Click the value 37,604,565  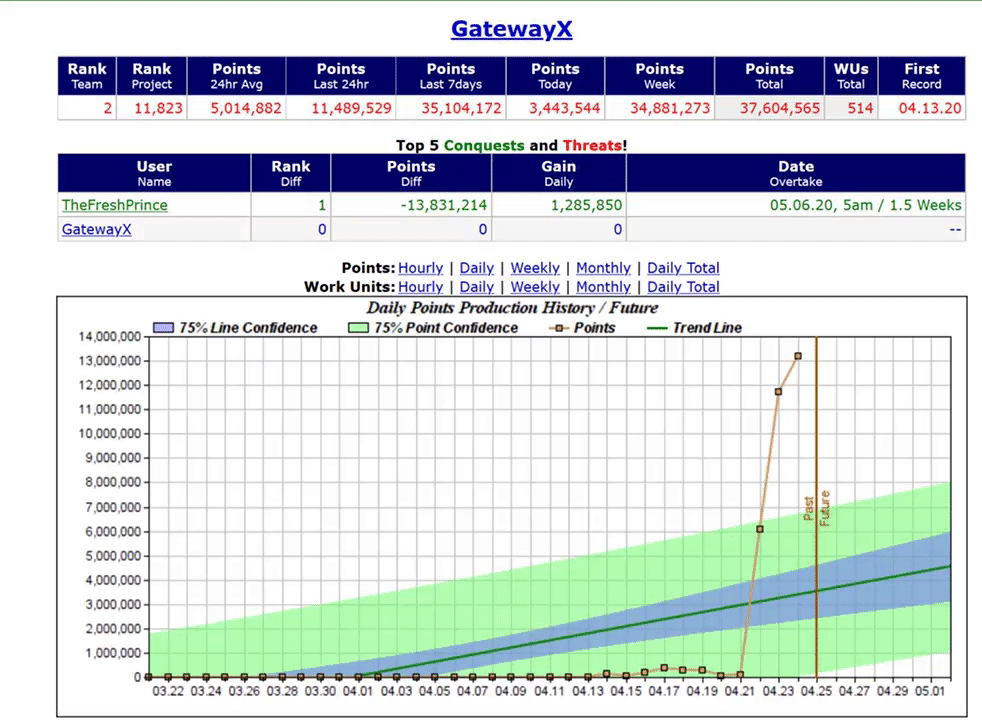780,108
